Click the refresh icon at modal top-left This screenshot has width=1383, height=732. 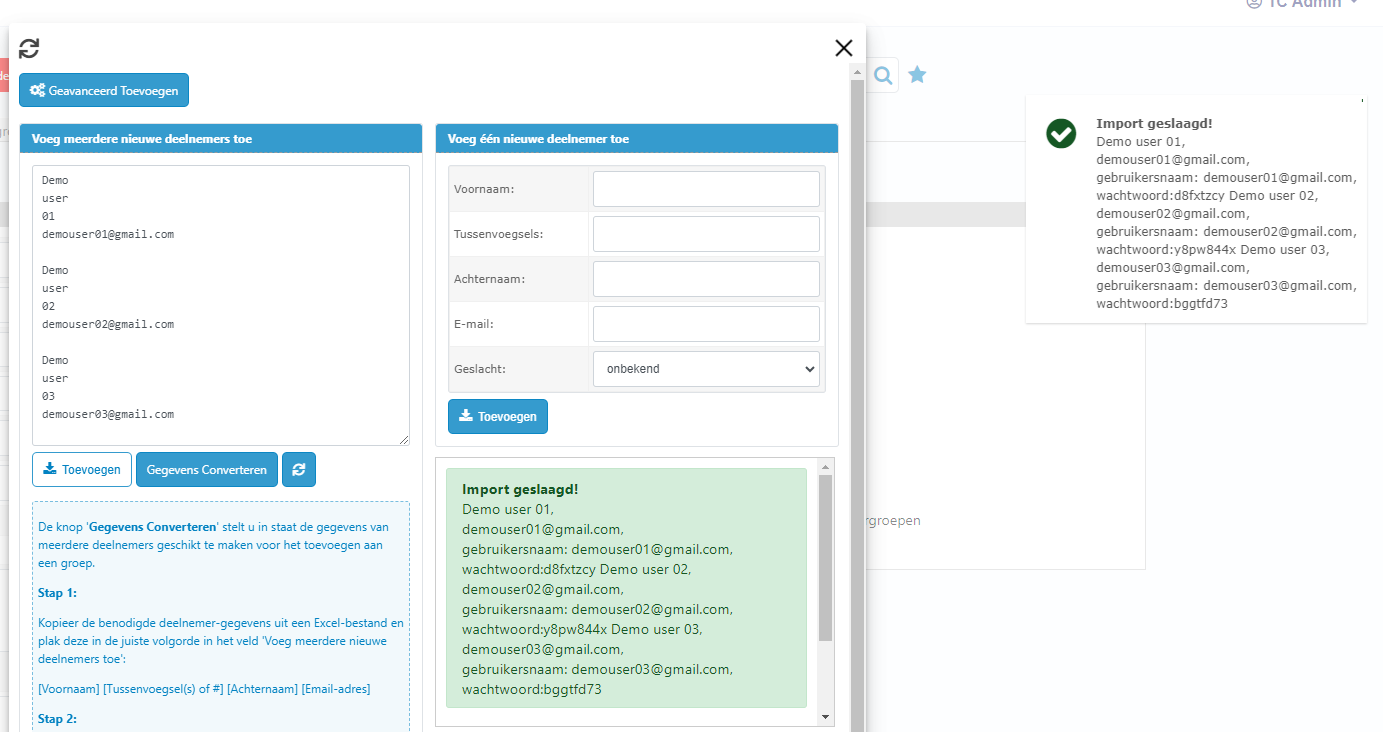click(29, 48)
